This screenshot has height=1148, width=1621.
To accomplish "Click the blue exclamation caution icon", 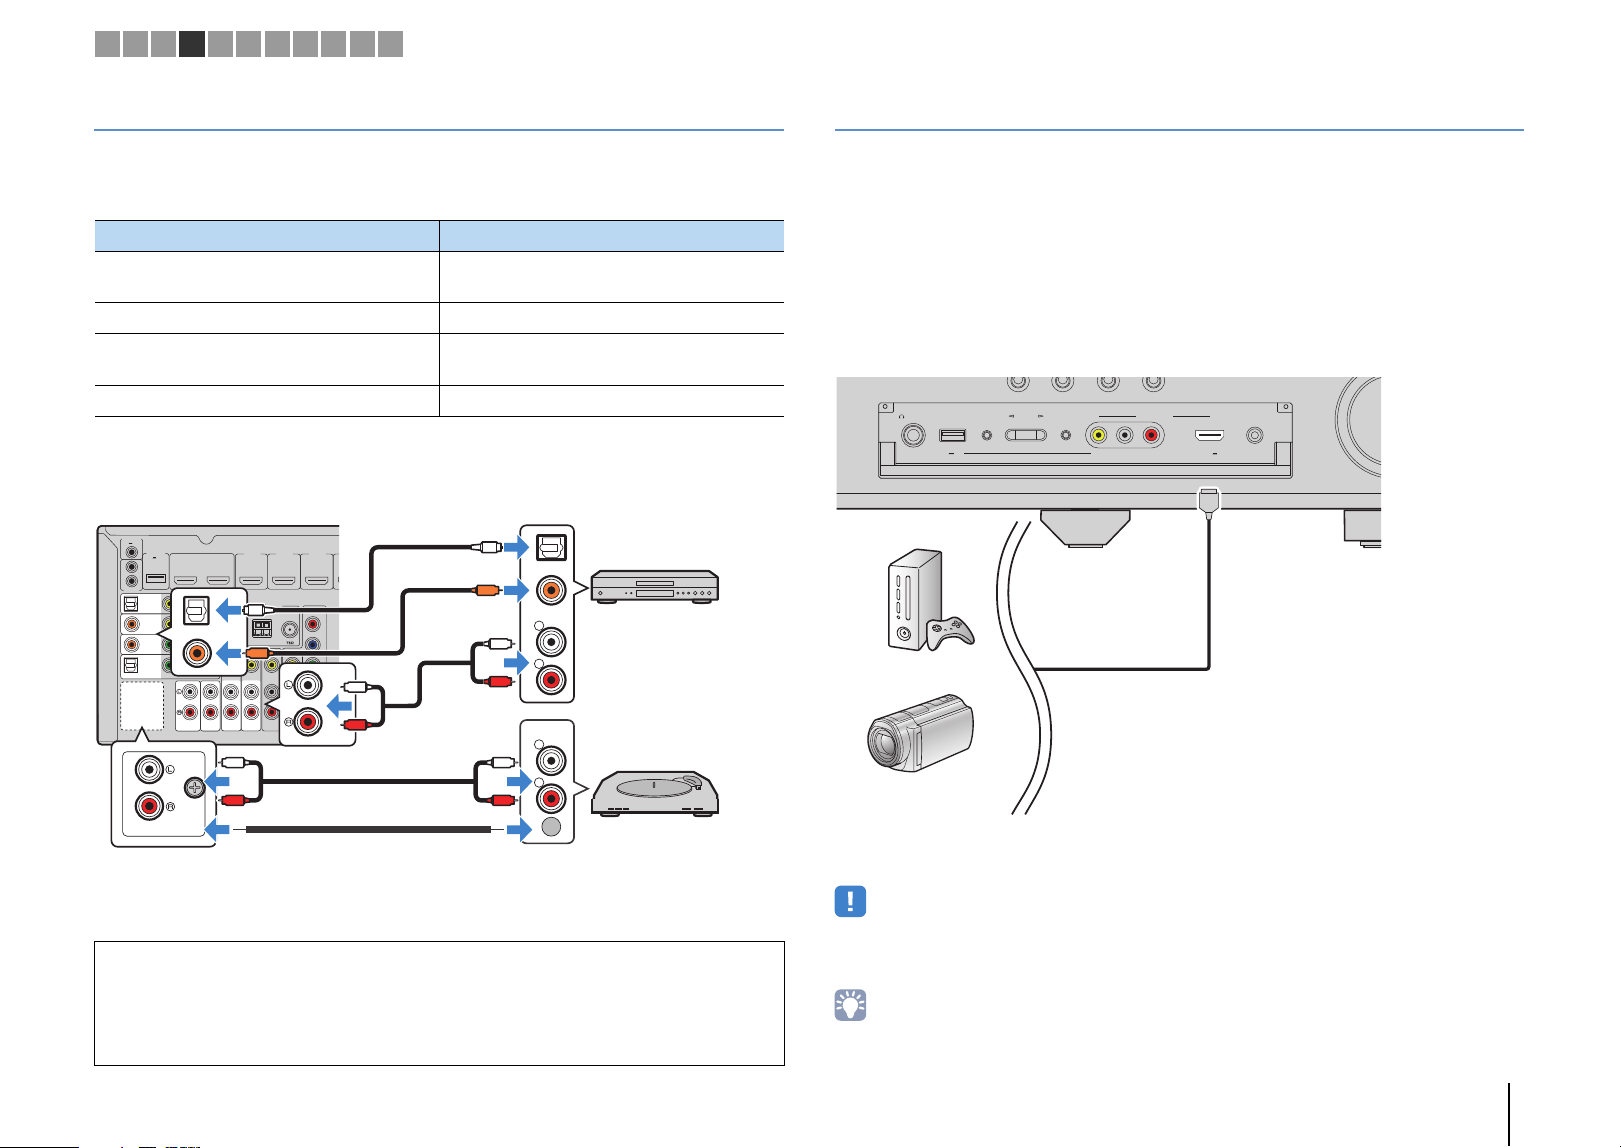I will click(x=850, y=901).
